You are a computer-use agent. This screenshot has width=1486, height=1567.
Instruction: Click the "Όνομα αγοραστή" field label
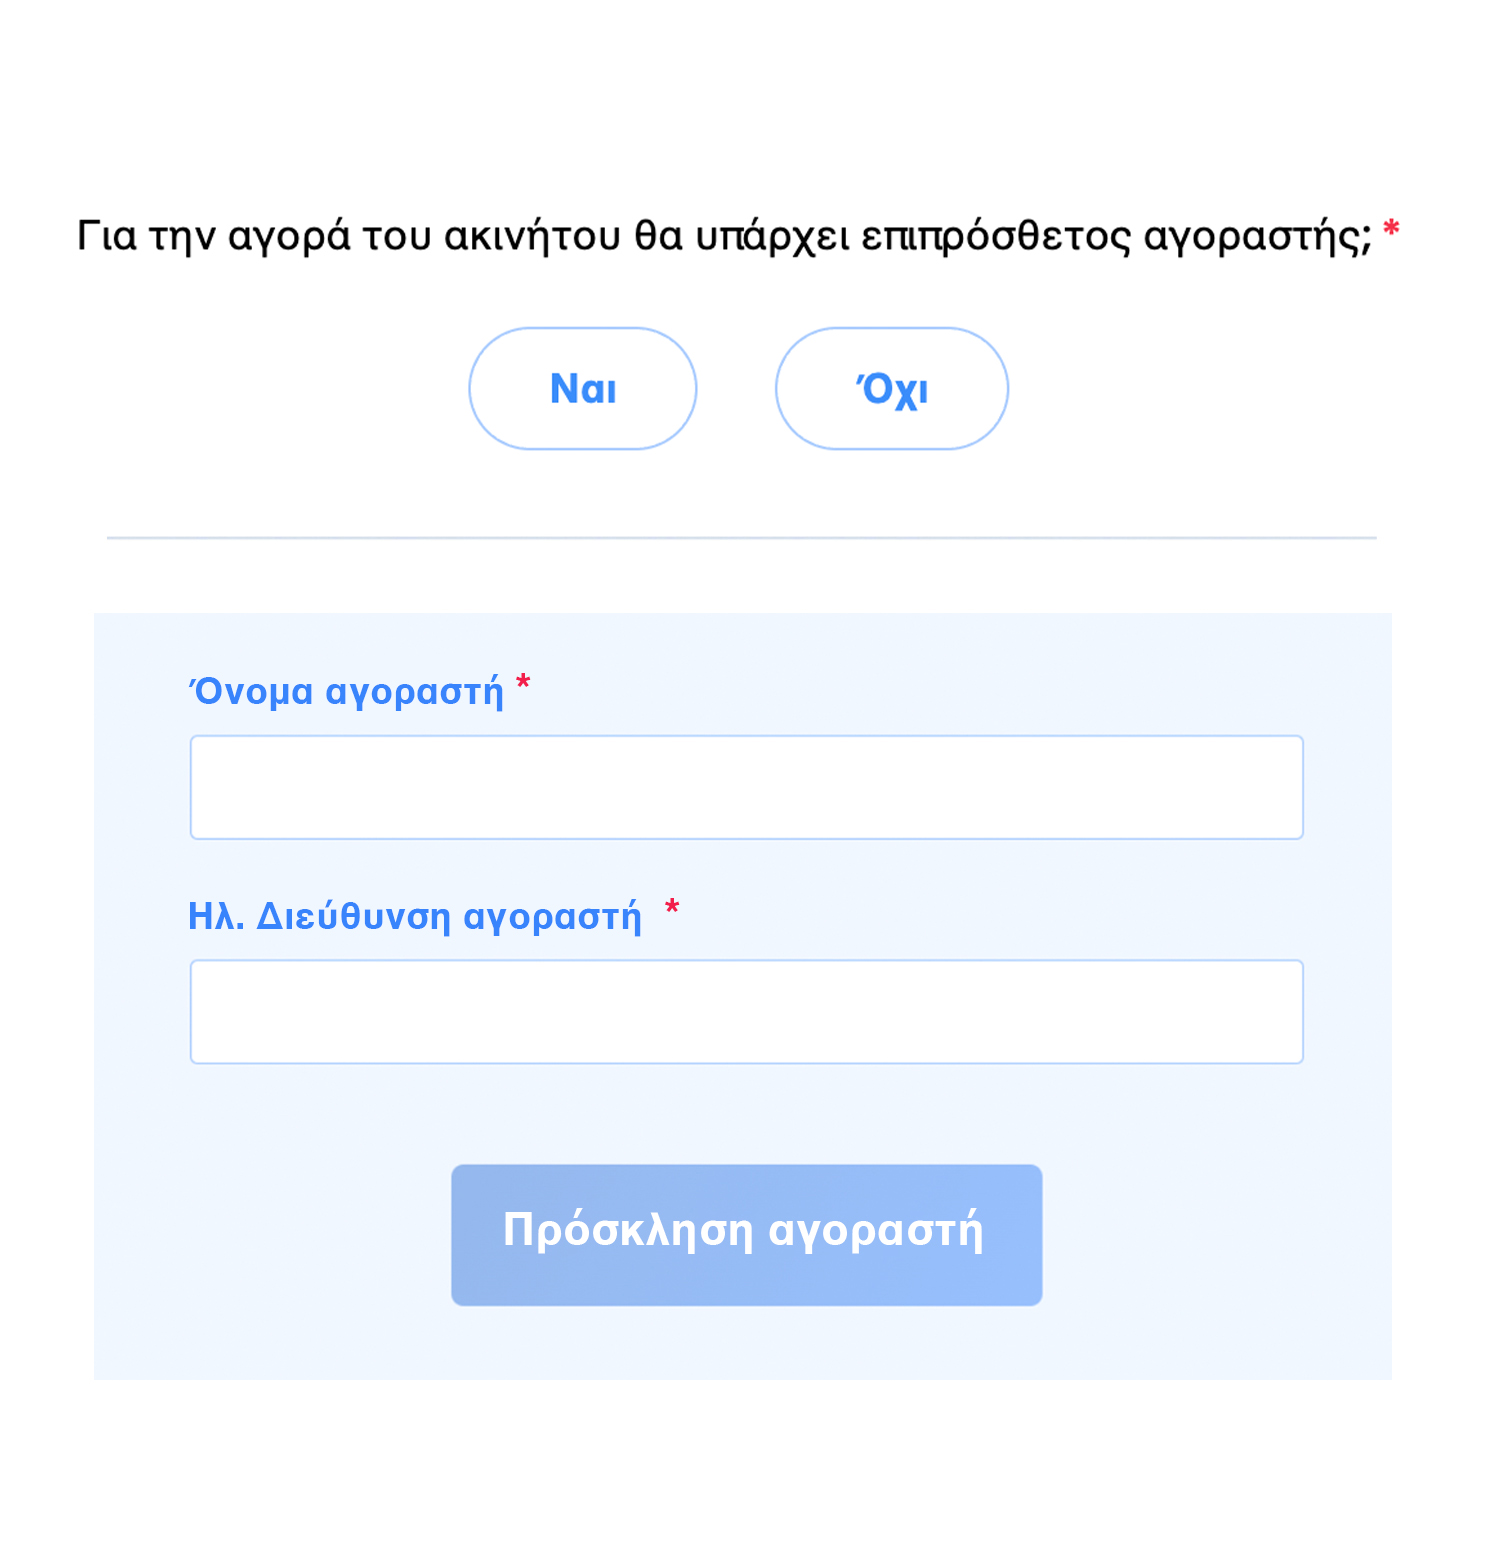point(347,692)
